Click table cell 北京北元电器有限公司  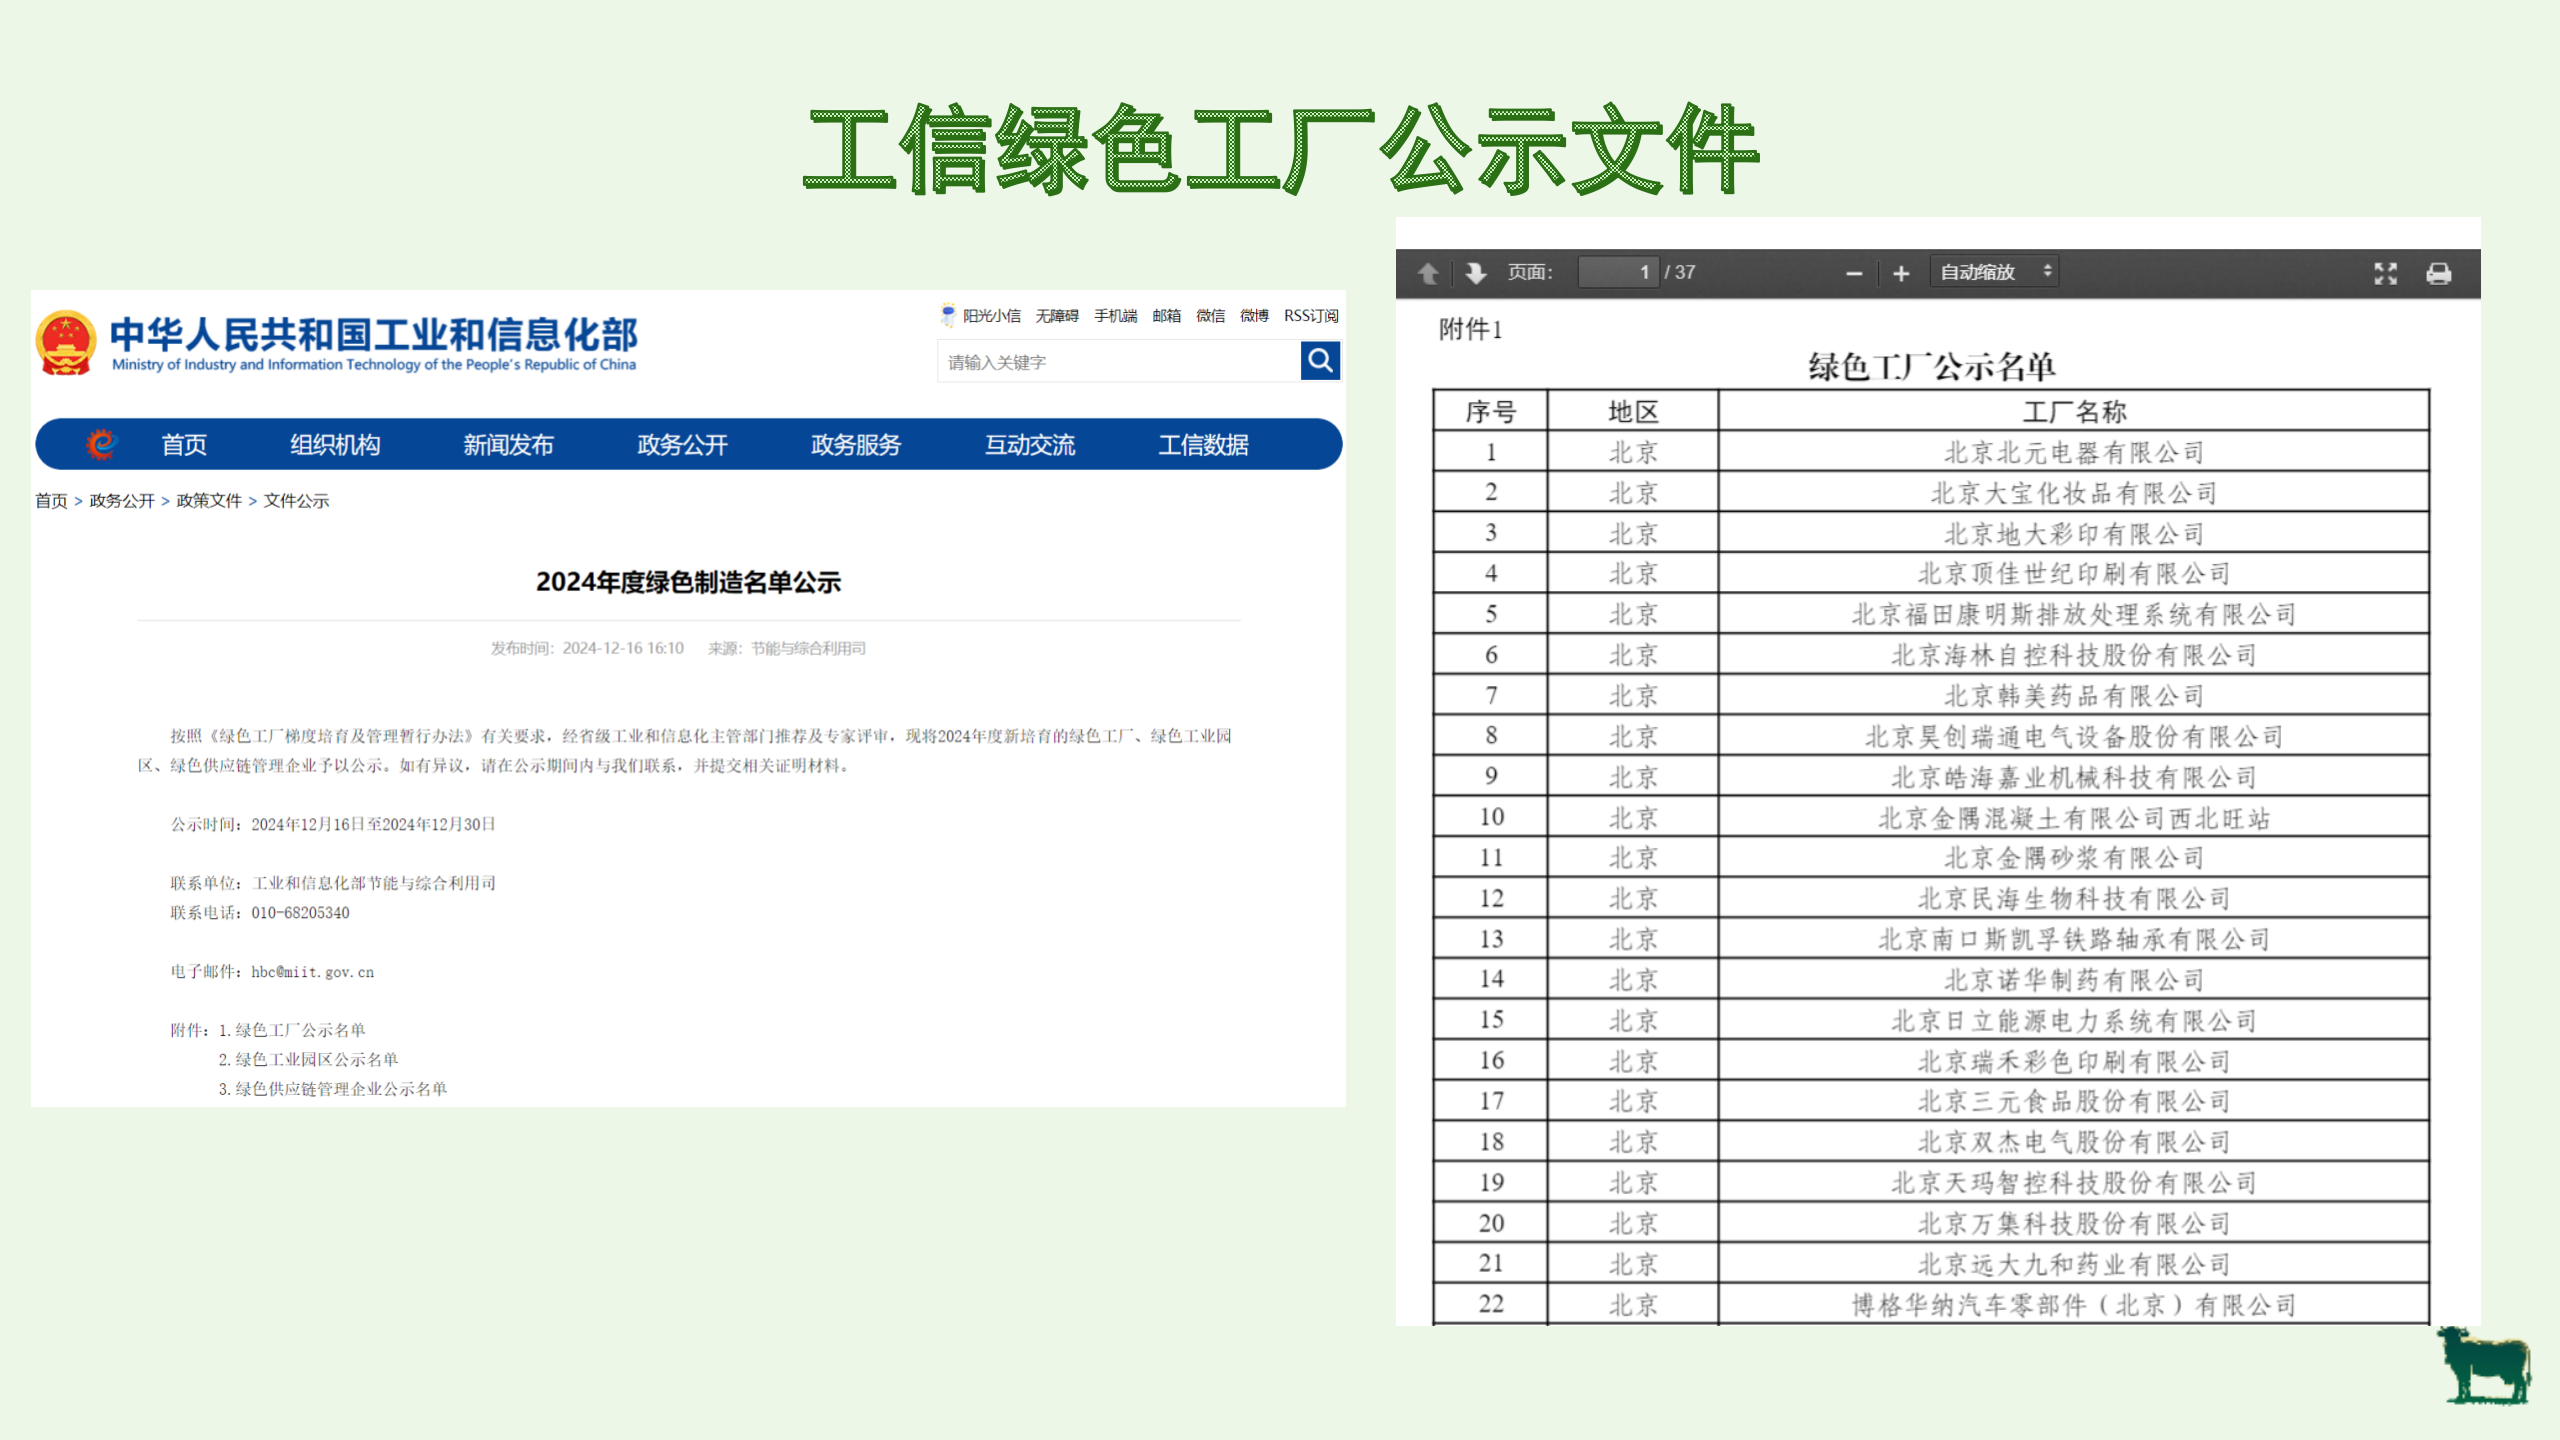[2074, 452]
